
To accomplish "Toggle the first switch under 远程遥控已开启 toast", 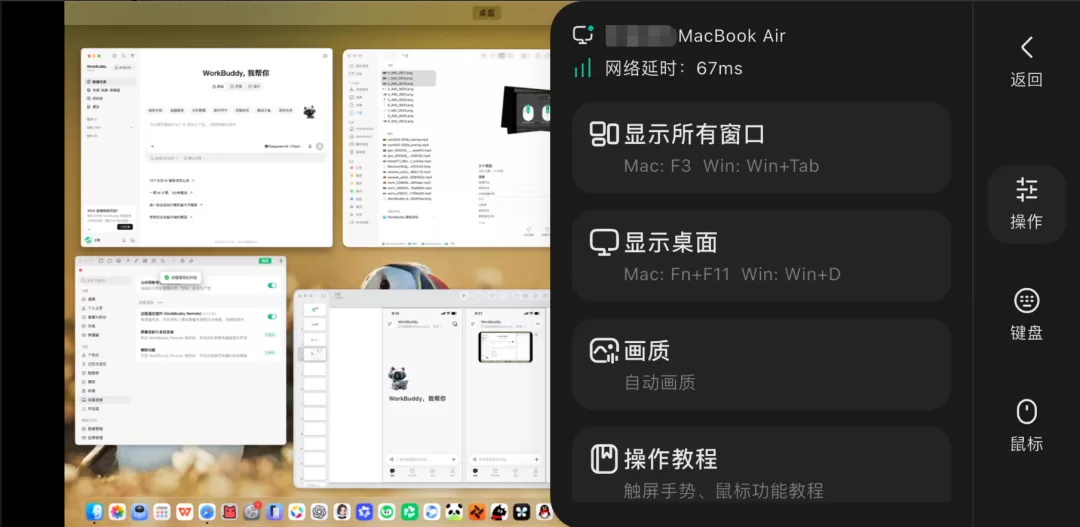I will 272,285.
